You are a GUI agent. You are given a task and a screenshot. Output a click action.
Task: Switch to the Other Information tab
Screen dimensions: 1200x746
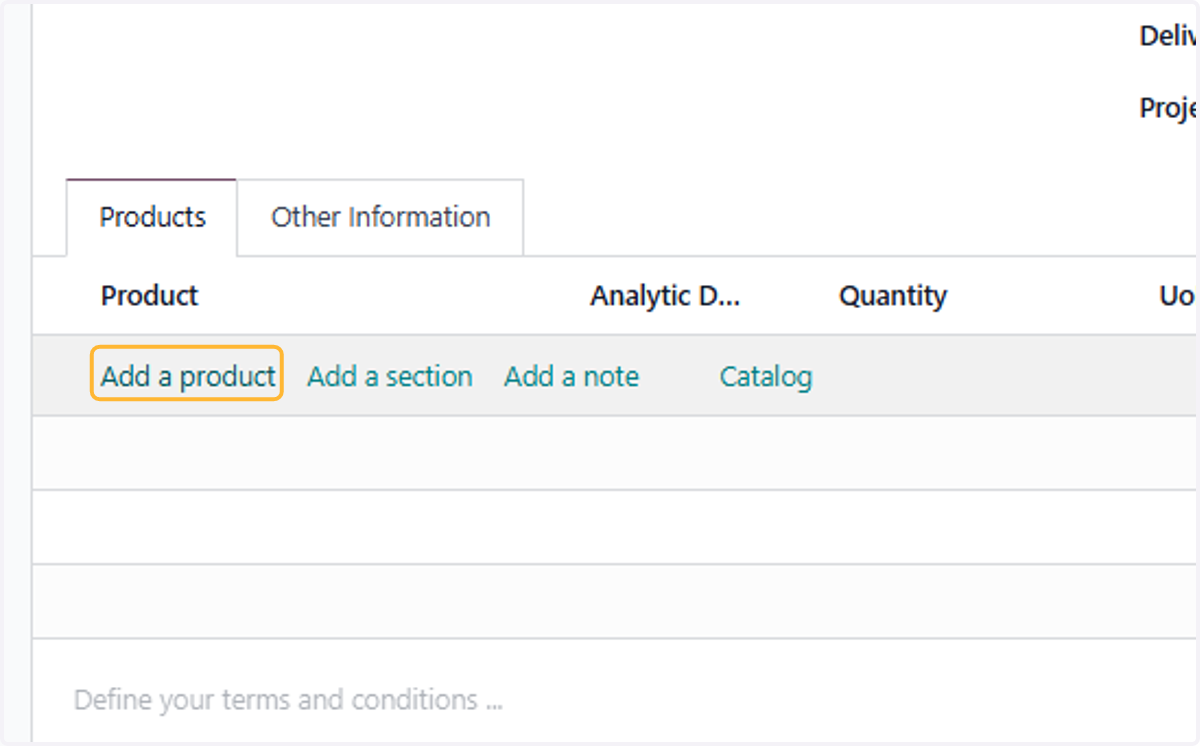pos(380,217)
